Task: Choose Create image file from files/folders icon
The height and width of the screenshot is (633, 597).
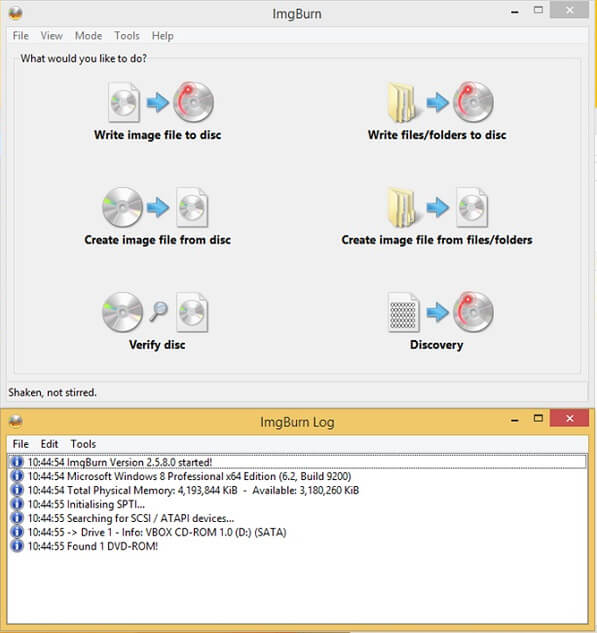Action: click(x=438, y=207)
